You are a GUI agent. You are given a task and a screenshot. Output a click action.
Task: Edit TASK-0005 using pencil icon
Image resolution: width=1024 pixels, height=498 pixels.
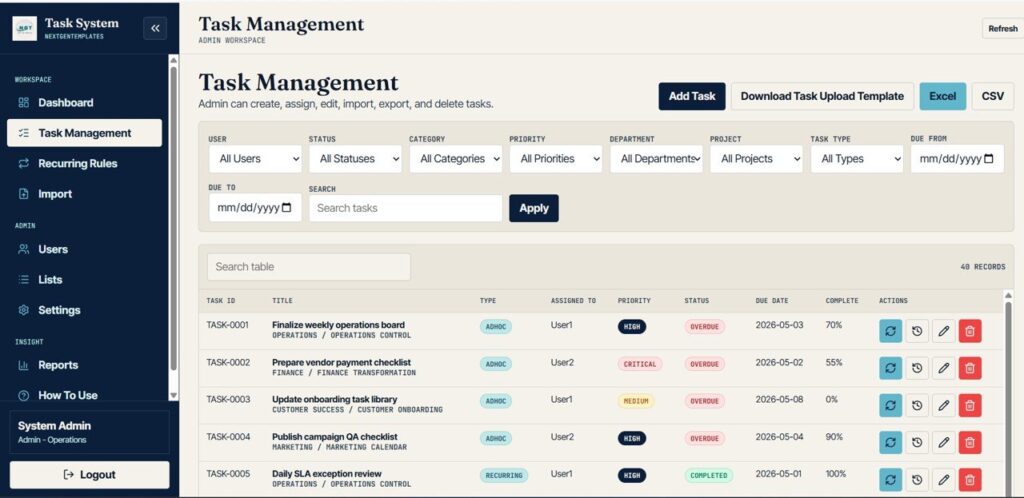click(943, 480)
